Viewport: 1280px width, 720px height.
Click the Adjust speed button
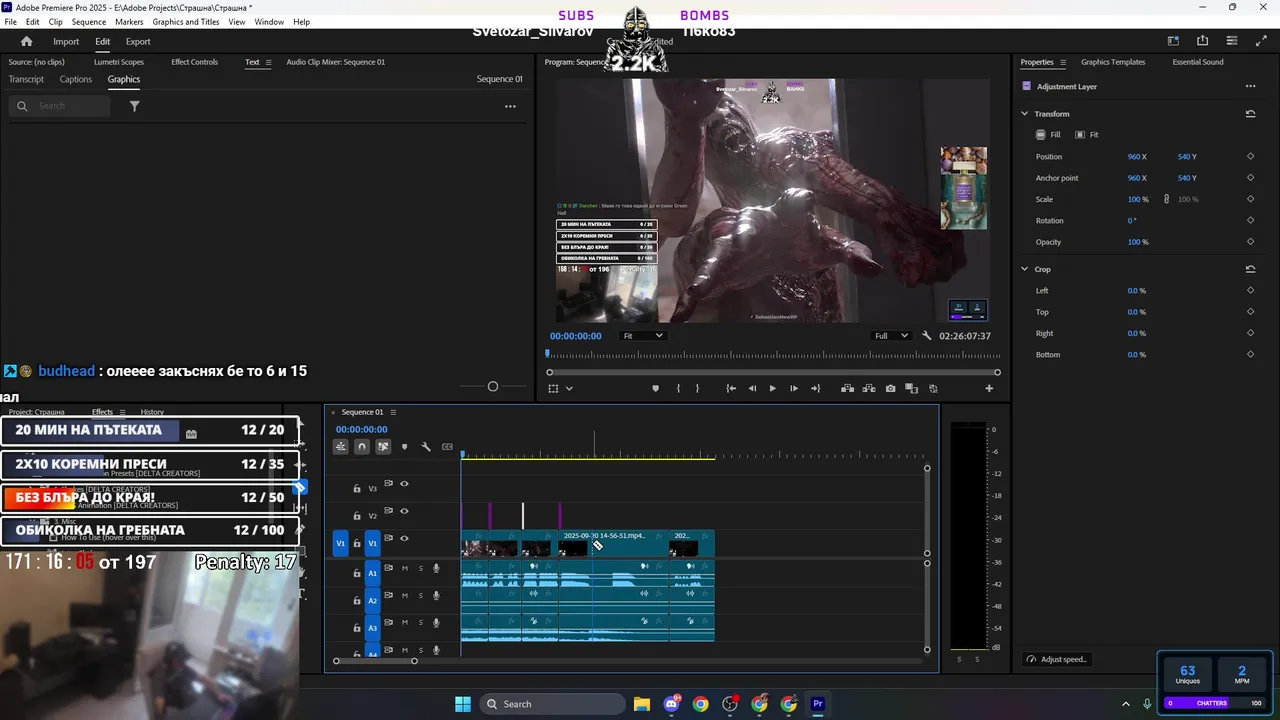click(x=1057, y=659)
